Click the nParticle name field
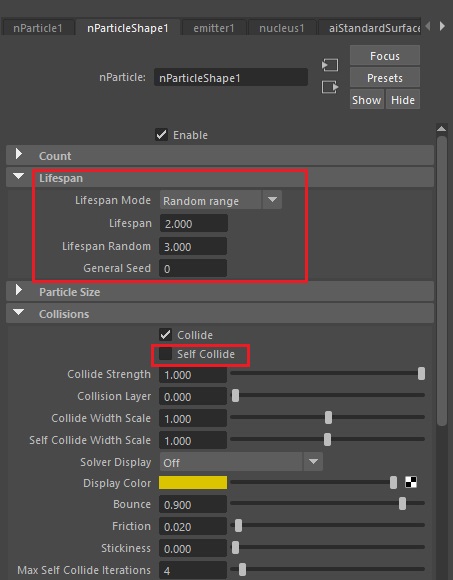This screenshot has height=580, width=453. coord(231,77)
